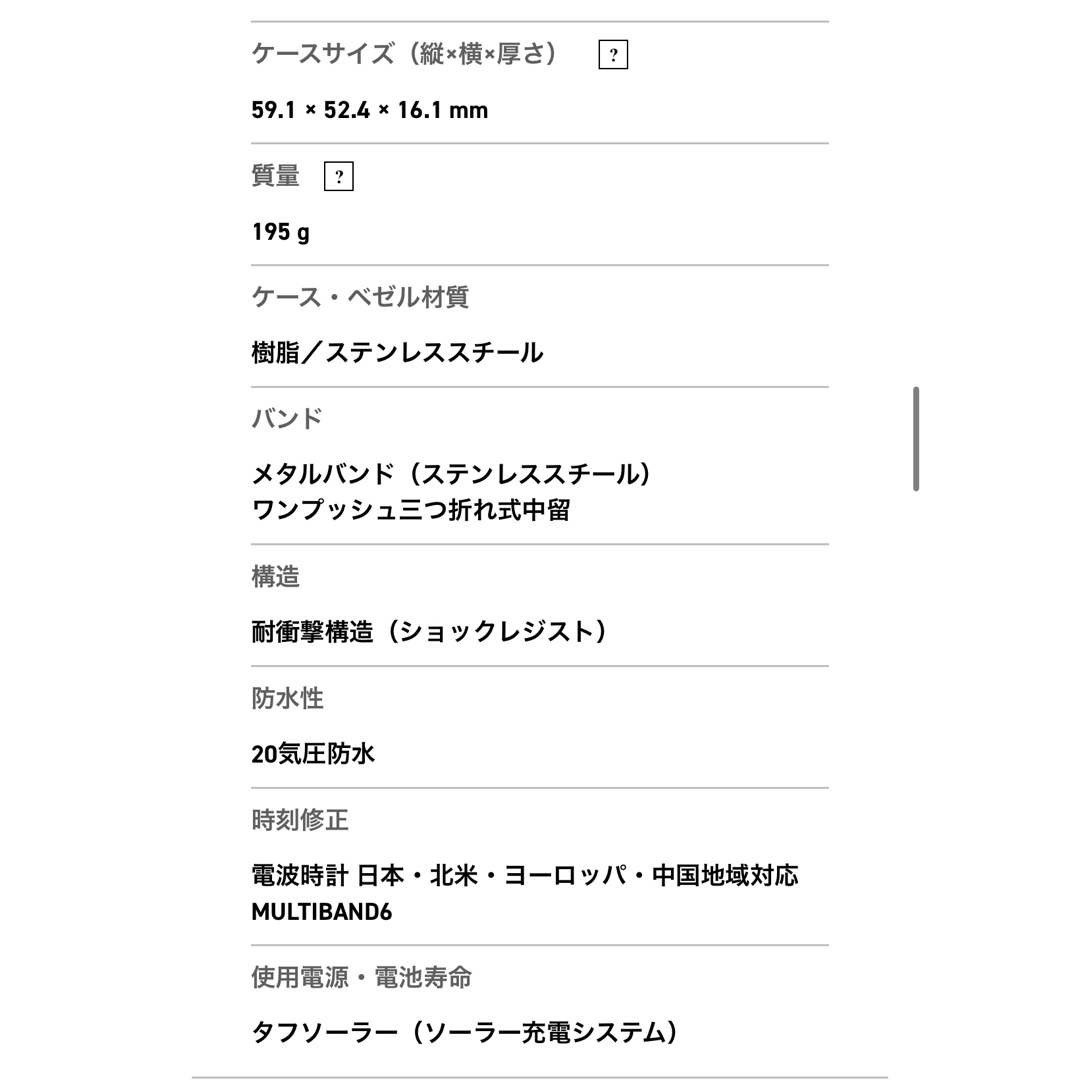Click the ケースサイズ(縦×横×厚さ) heading

406,54
